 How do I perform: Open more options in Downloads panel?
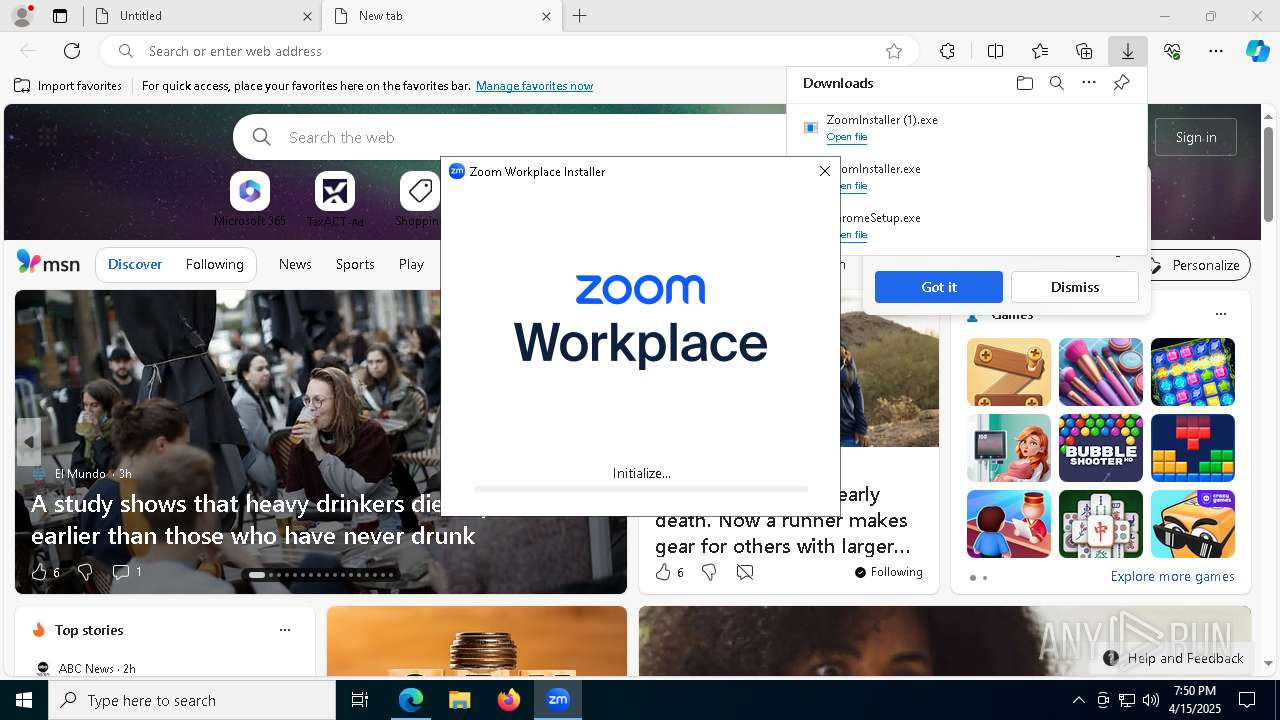1089,83
